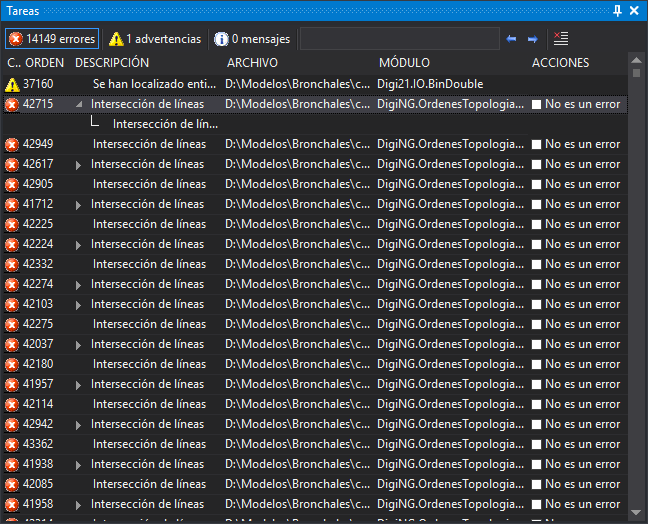Sort by DESCRIPCIÓN column header
The image size is (648, 524).
point(112,63)
